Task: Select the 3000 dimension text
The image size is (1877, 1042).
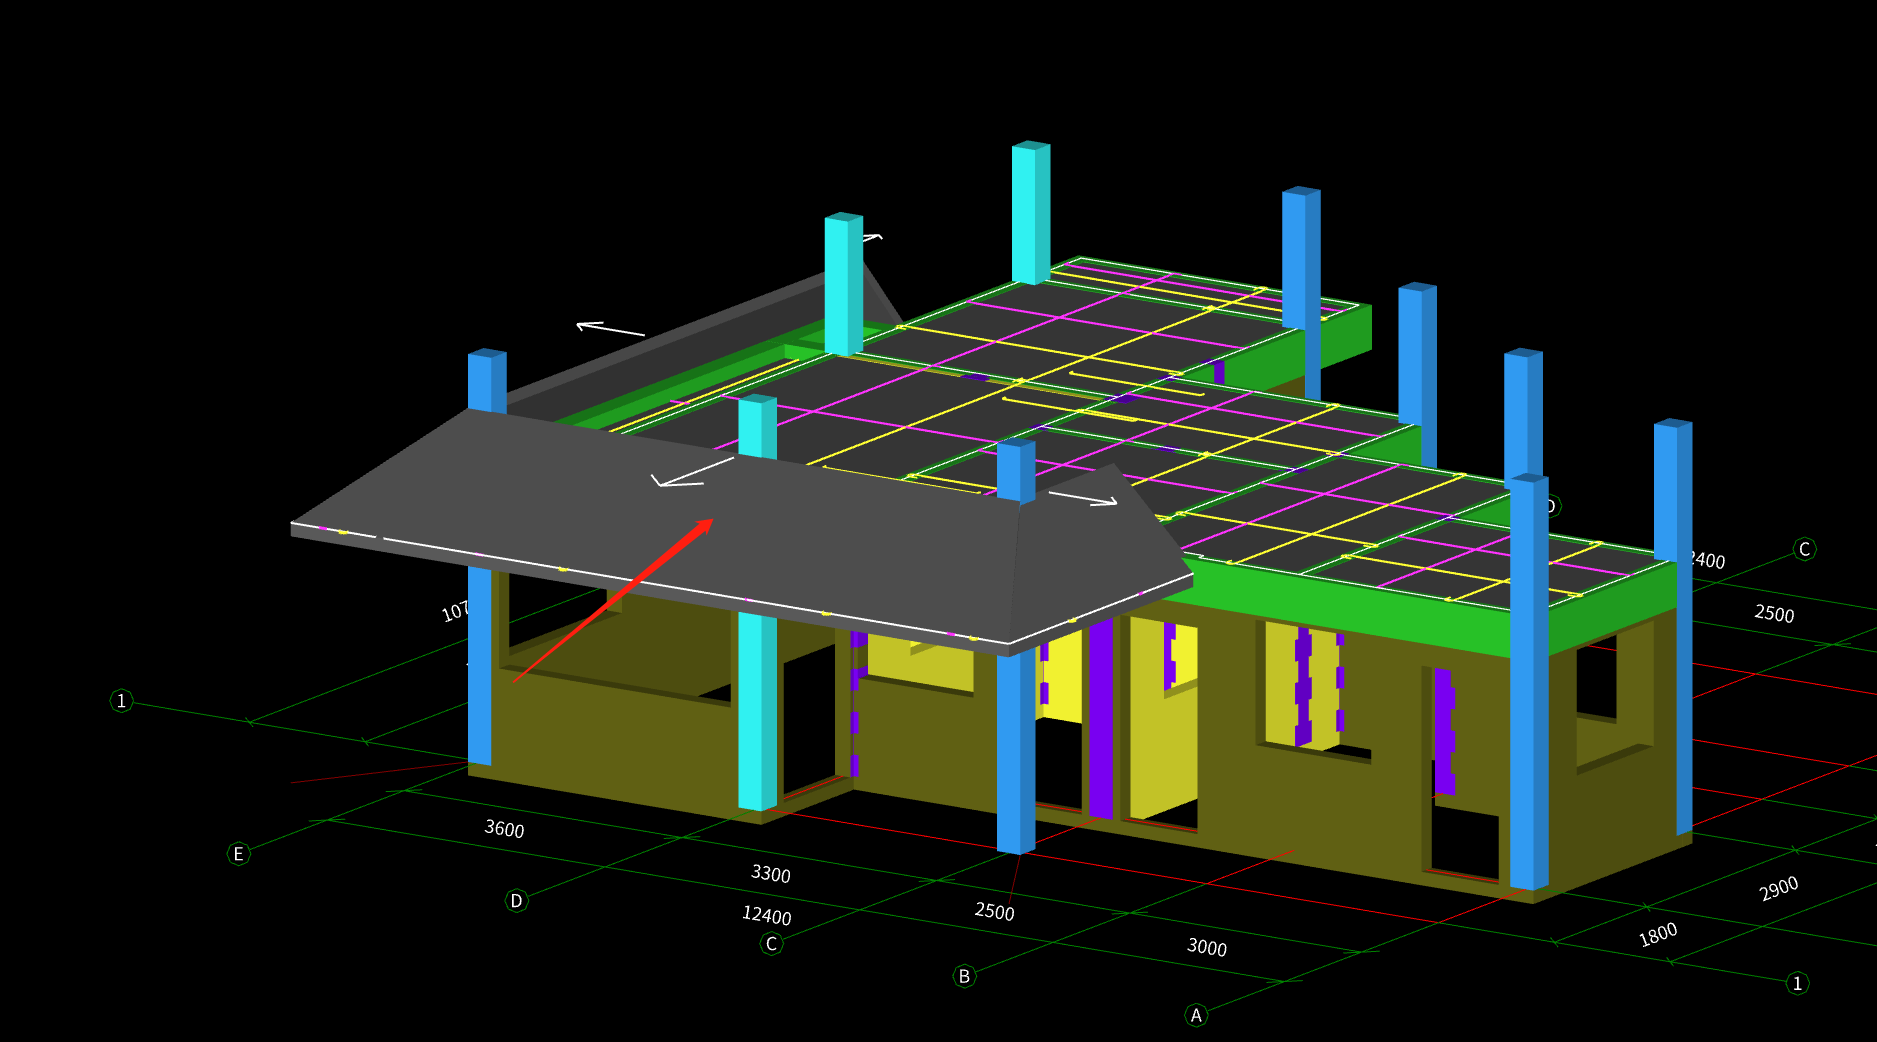Action: coord(1206,947)
